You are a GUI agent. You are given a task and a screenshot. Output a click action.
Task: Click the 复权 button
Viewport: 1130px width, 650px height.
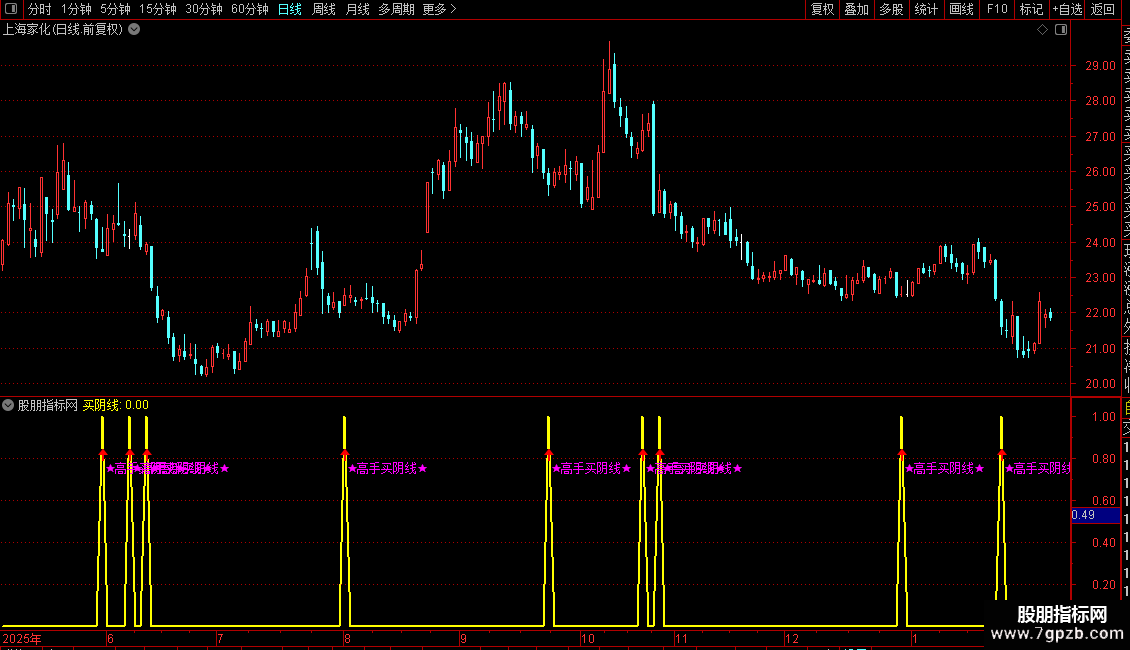(x=822, y=9)
